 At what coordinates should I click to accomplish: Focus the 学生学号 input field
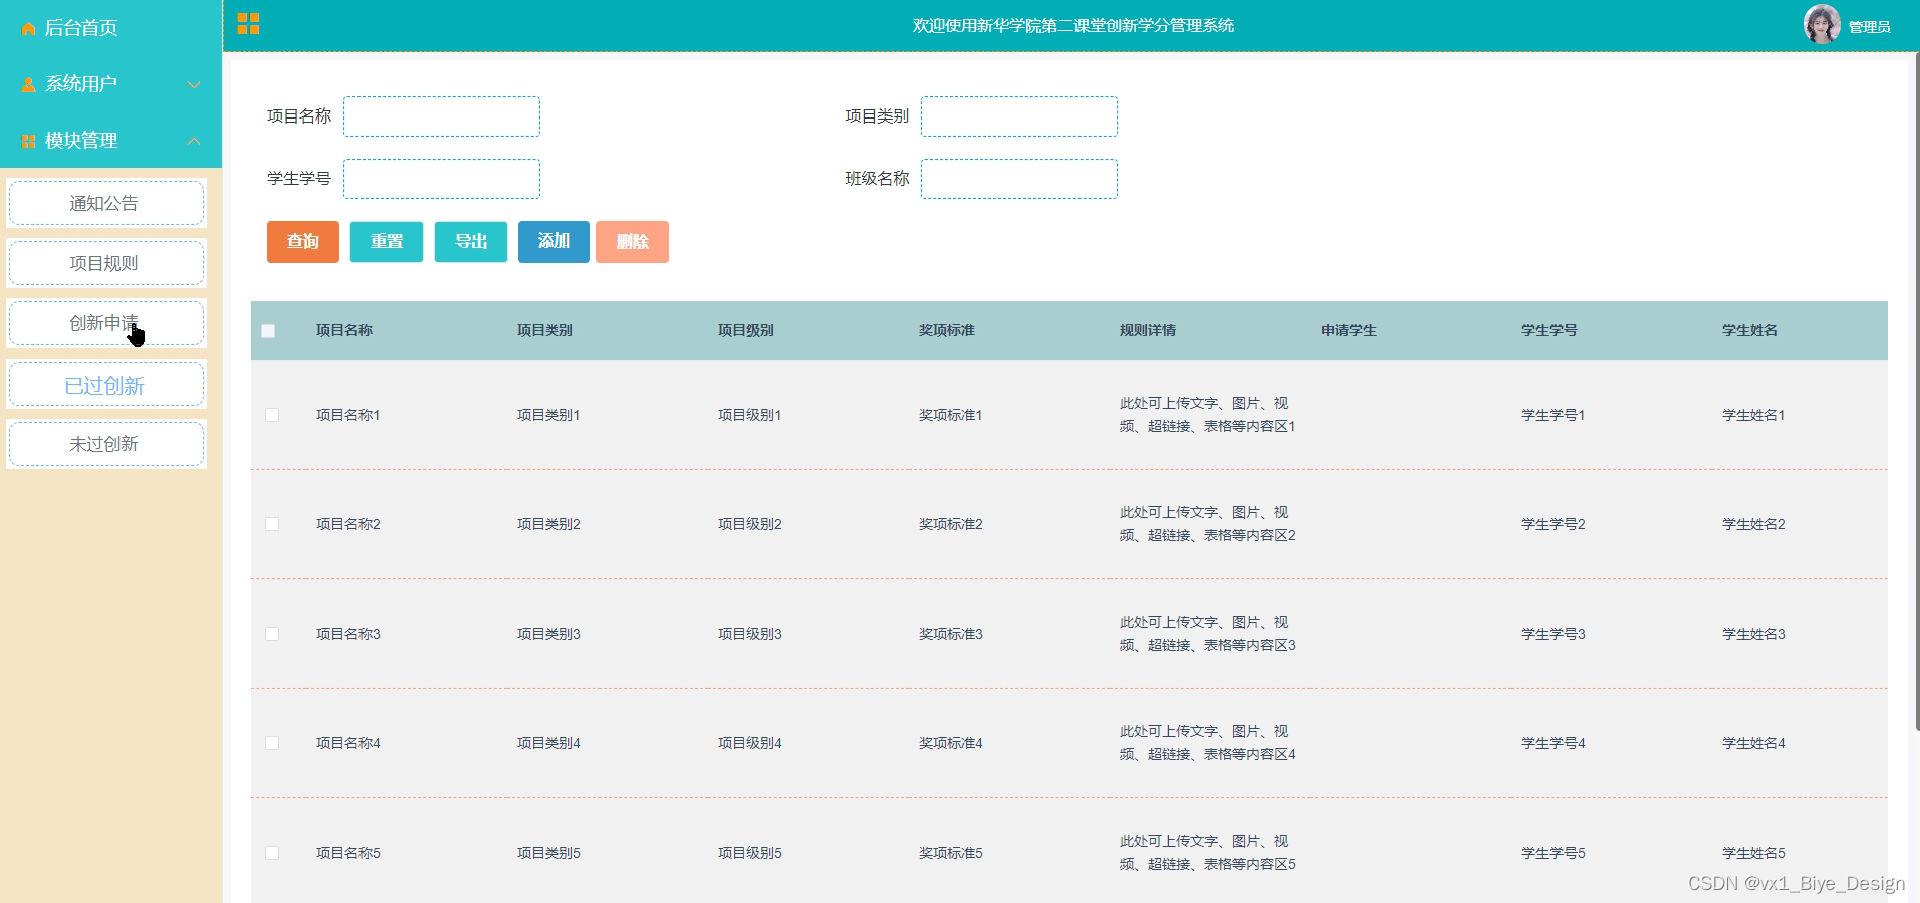pyautogui.click(x=441, y=179)
